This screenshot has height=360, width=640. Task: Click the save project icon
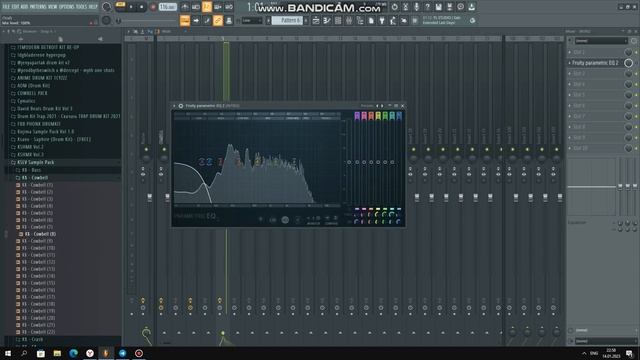[438, 7]
